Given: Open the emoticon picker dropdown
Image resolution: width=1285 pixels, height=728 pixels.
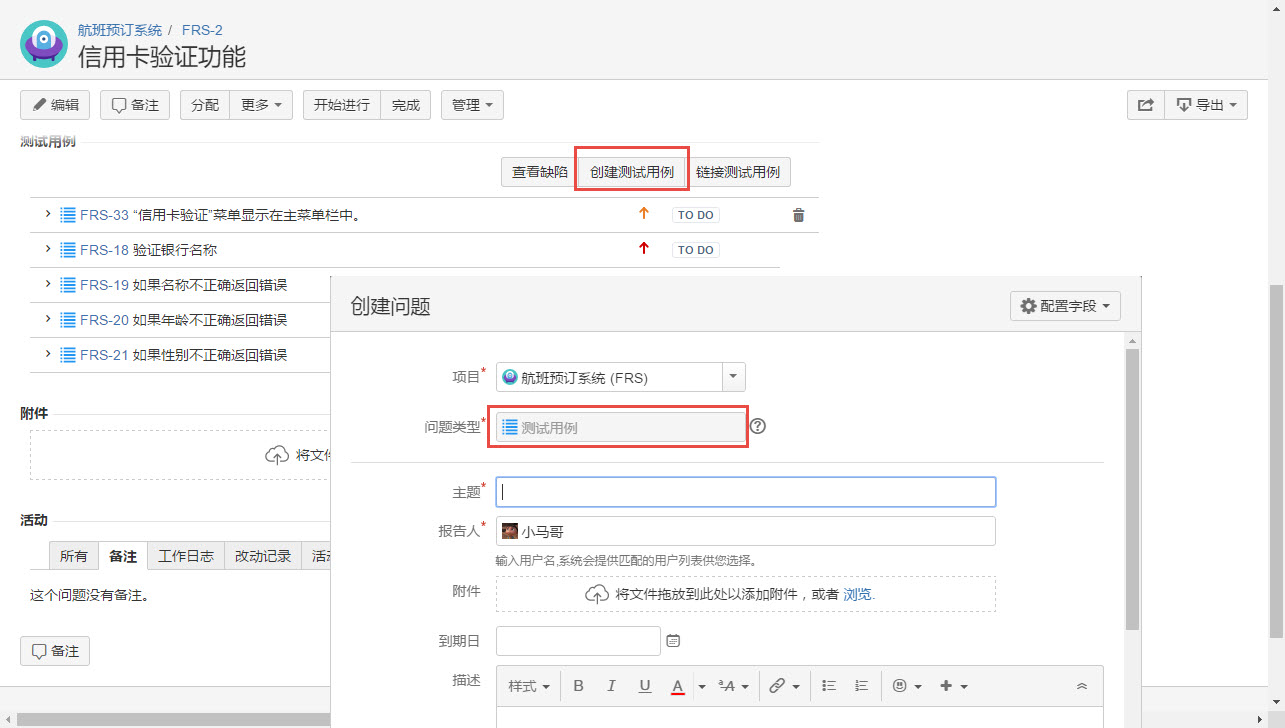Looking at the screenshot, I should 907,686.
